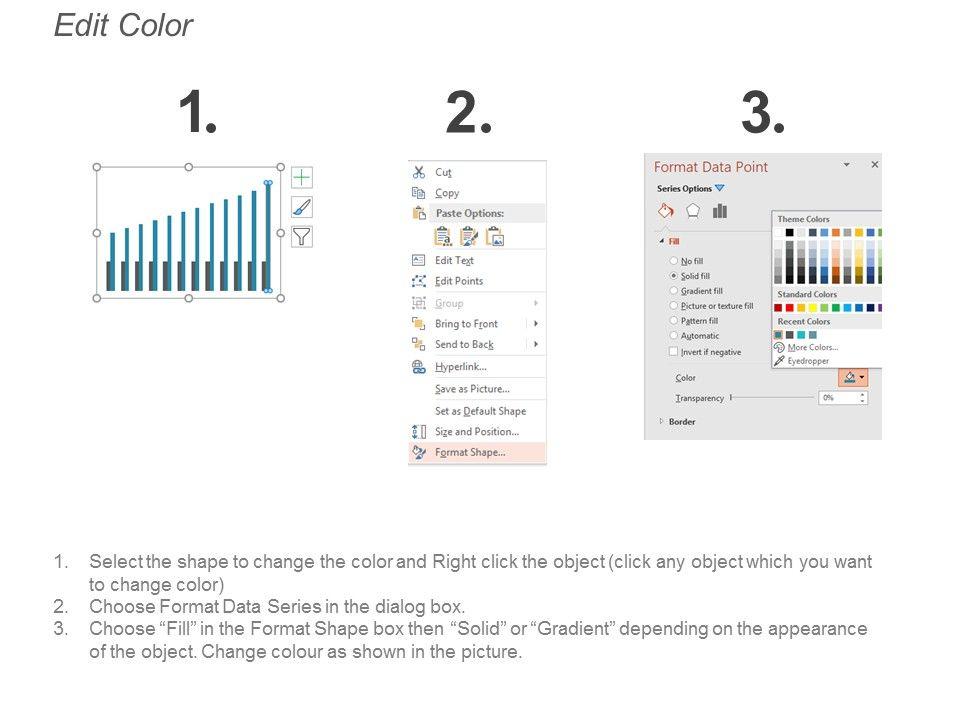Enable Invert if negative checkbox
Screen dimensions: 960x720
coord(673,352)
